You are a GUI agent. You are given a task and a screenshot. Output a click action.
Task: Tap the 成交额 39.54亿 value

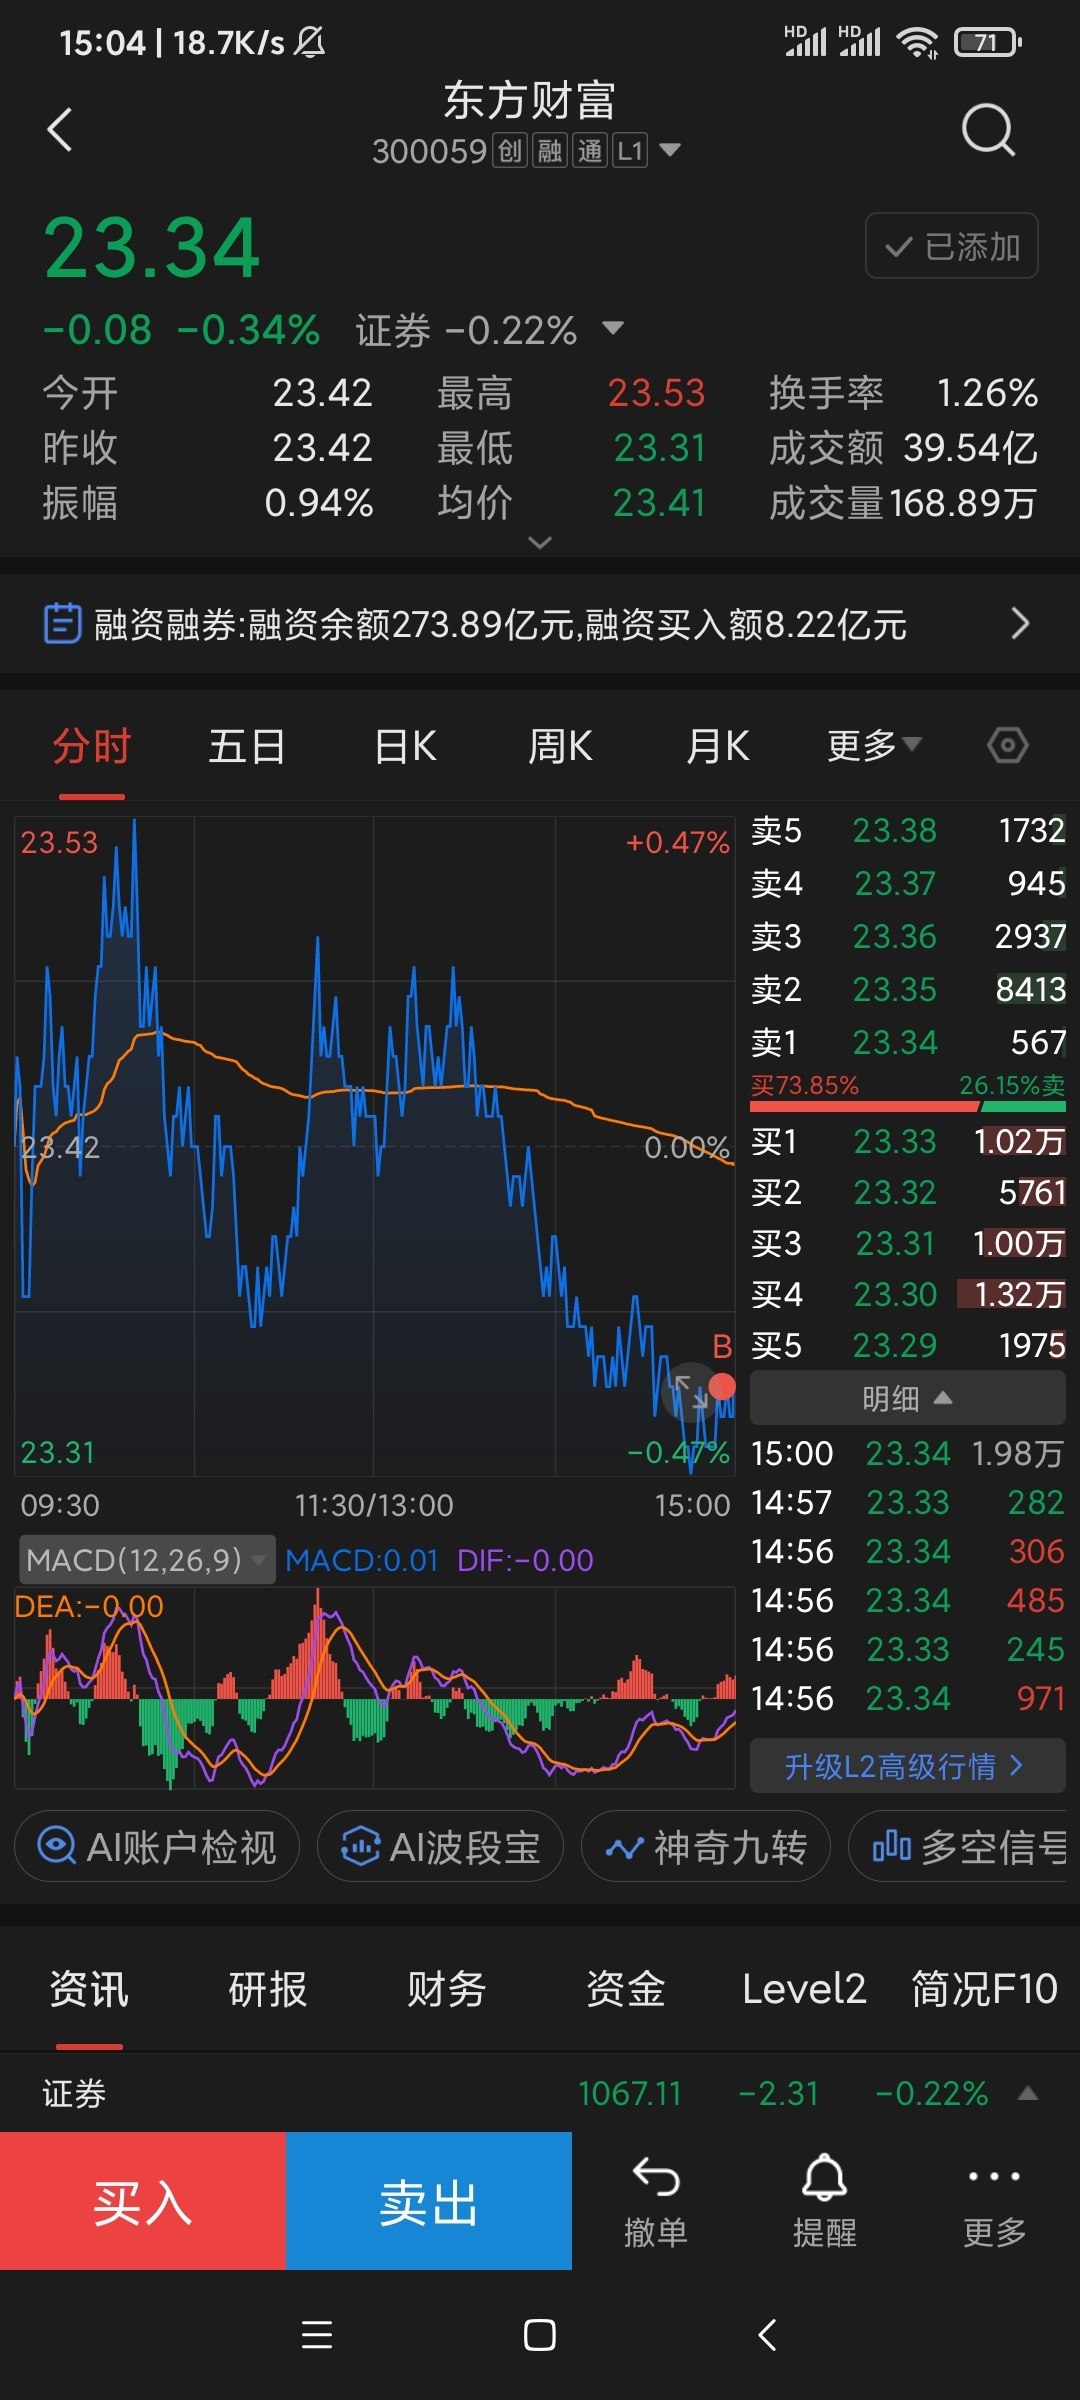click(x=970, y=448)
